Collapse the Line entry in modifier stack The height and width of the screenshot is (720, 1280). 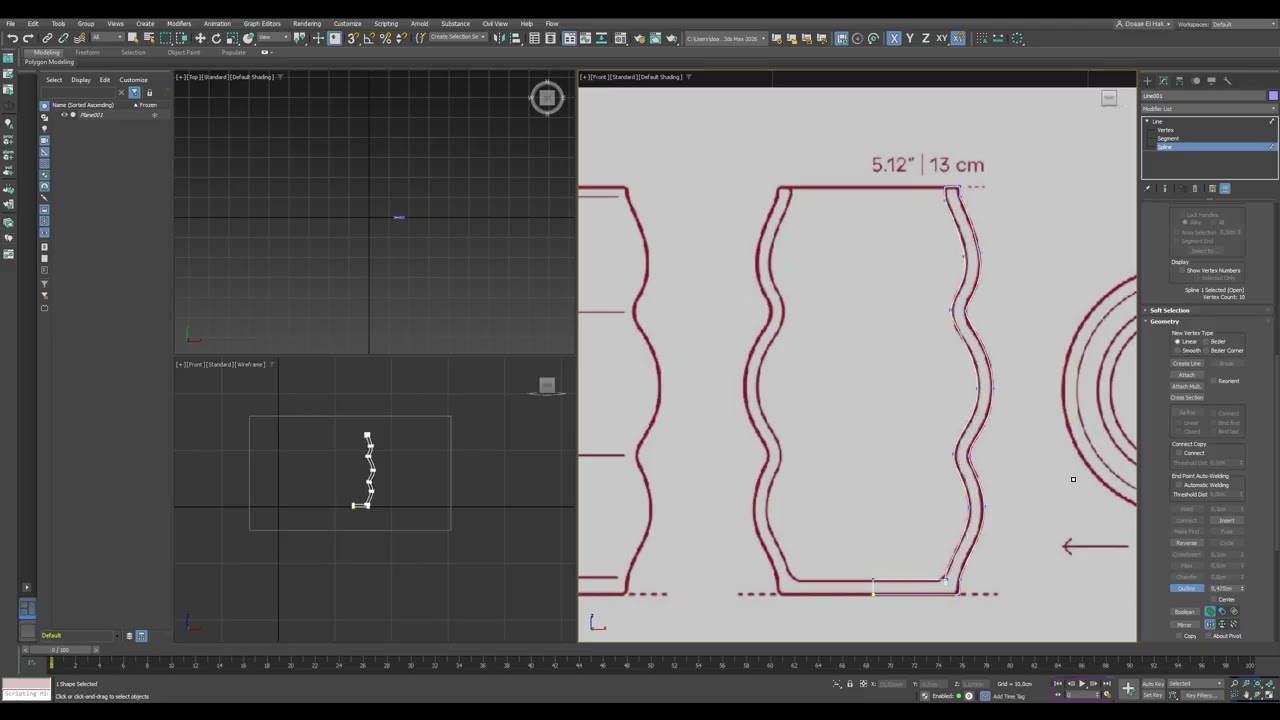tap(1147, 121)
